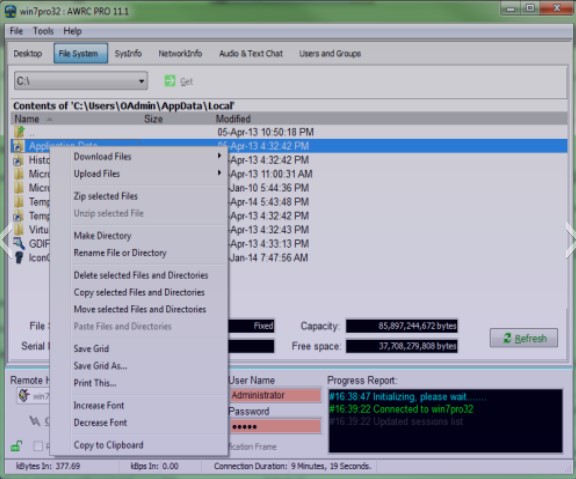This screenshot has height=479, width=576.
Task: Click the 'Initializing, please wait' progress line
Action: click(x=408, y=397)
